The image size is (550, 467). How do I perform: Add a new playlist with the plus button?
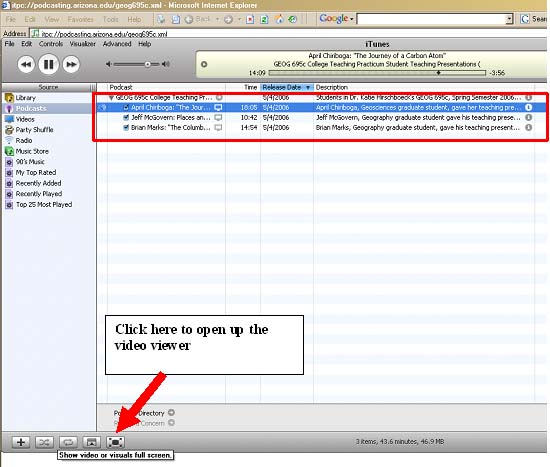click(21, 442)
